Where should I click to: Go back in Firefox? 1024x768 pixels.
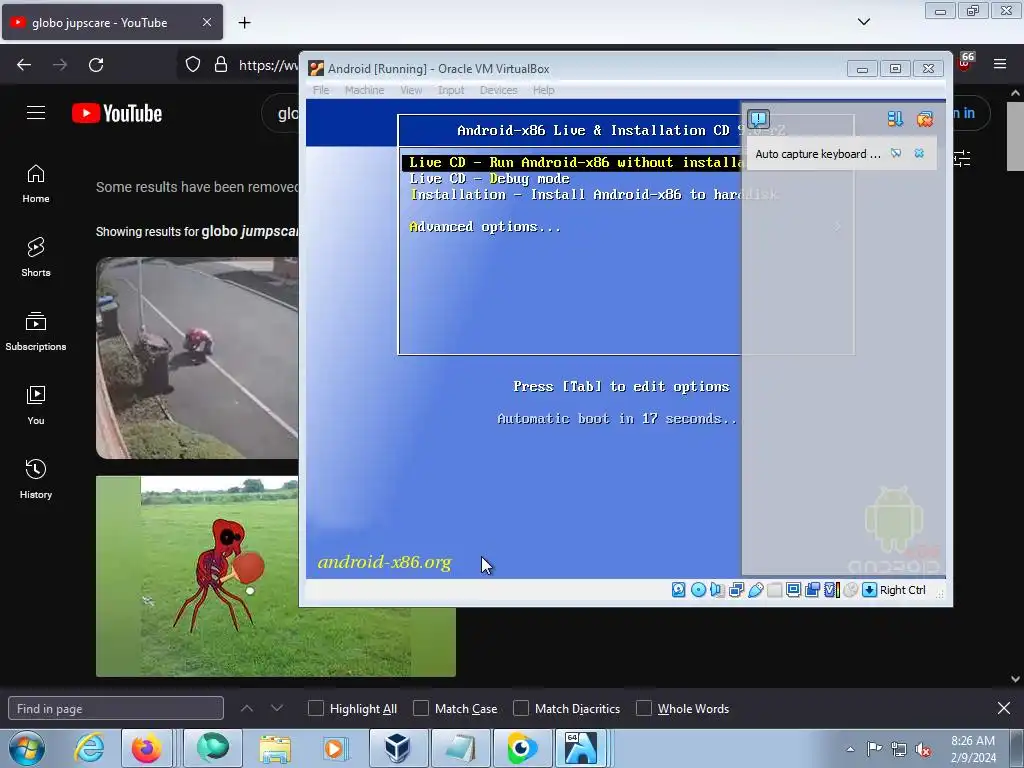tap(24, 65)
